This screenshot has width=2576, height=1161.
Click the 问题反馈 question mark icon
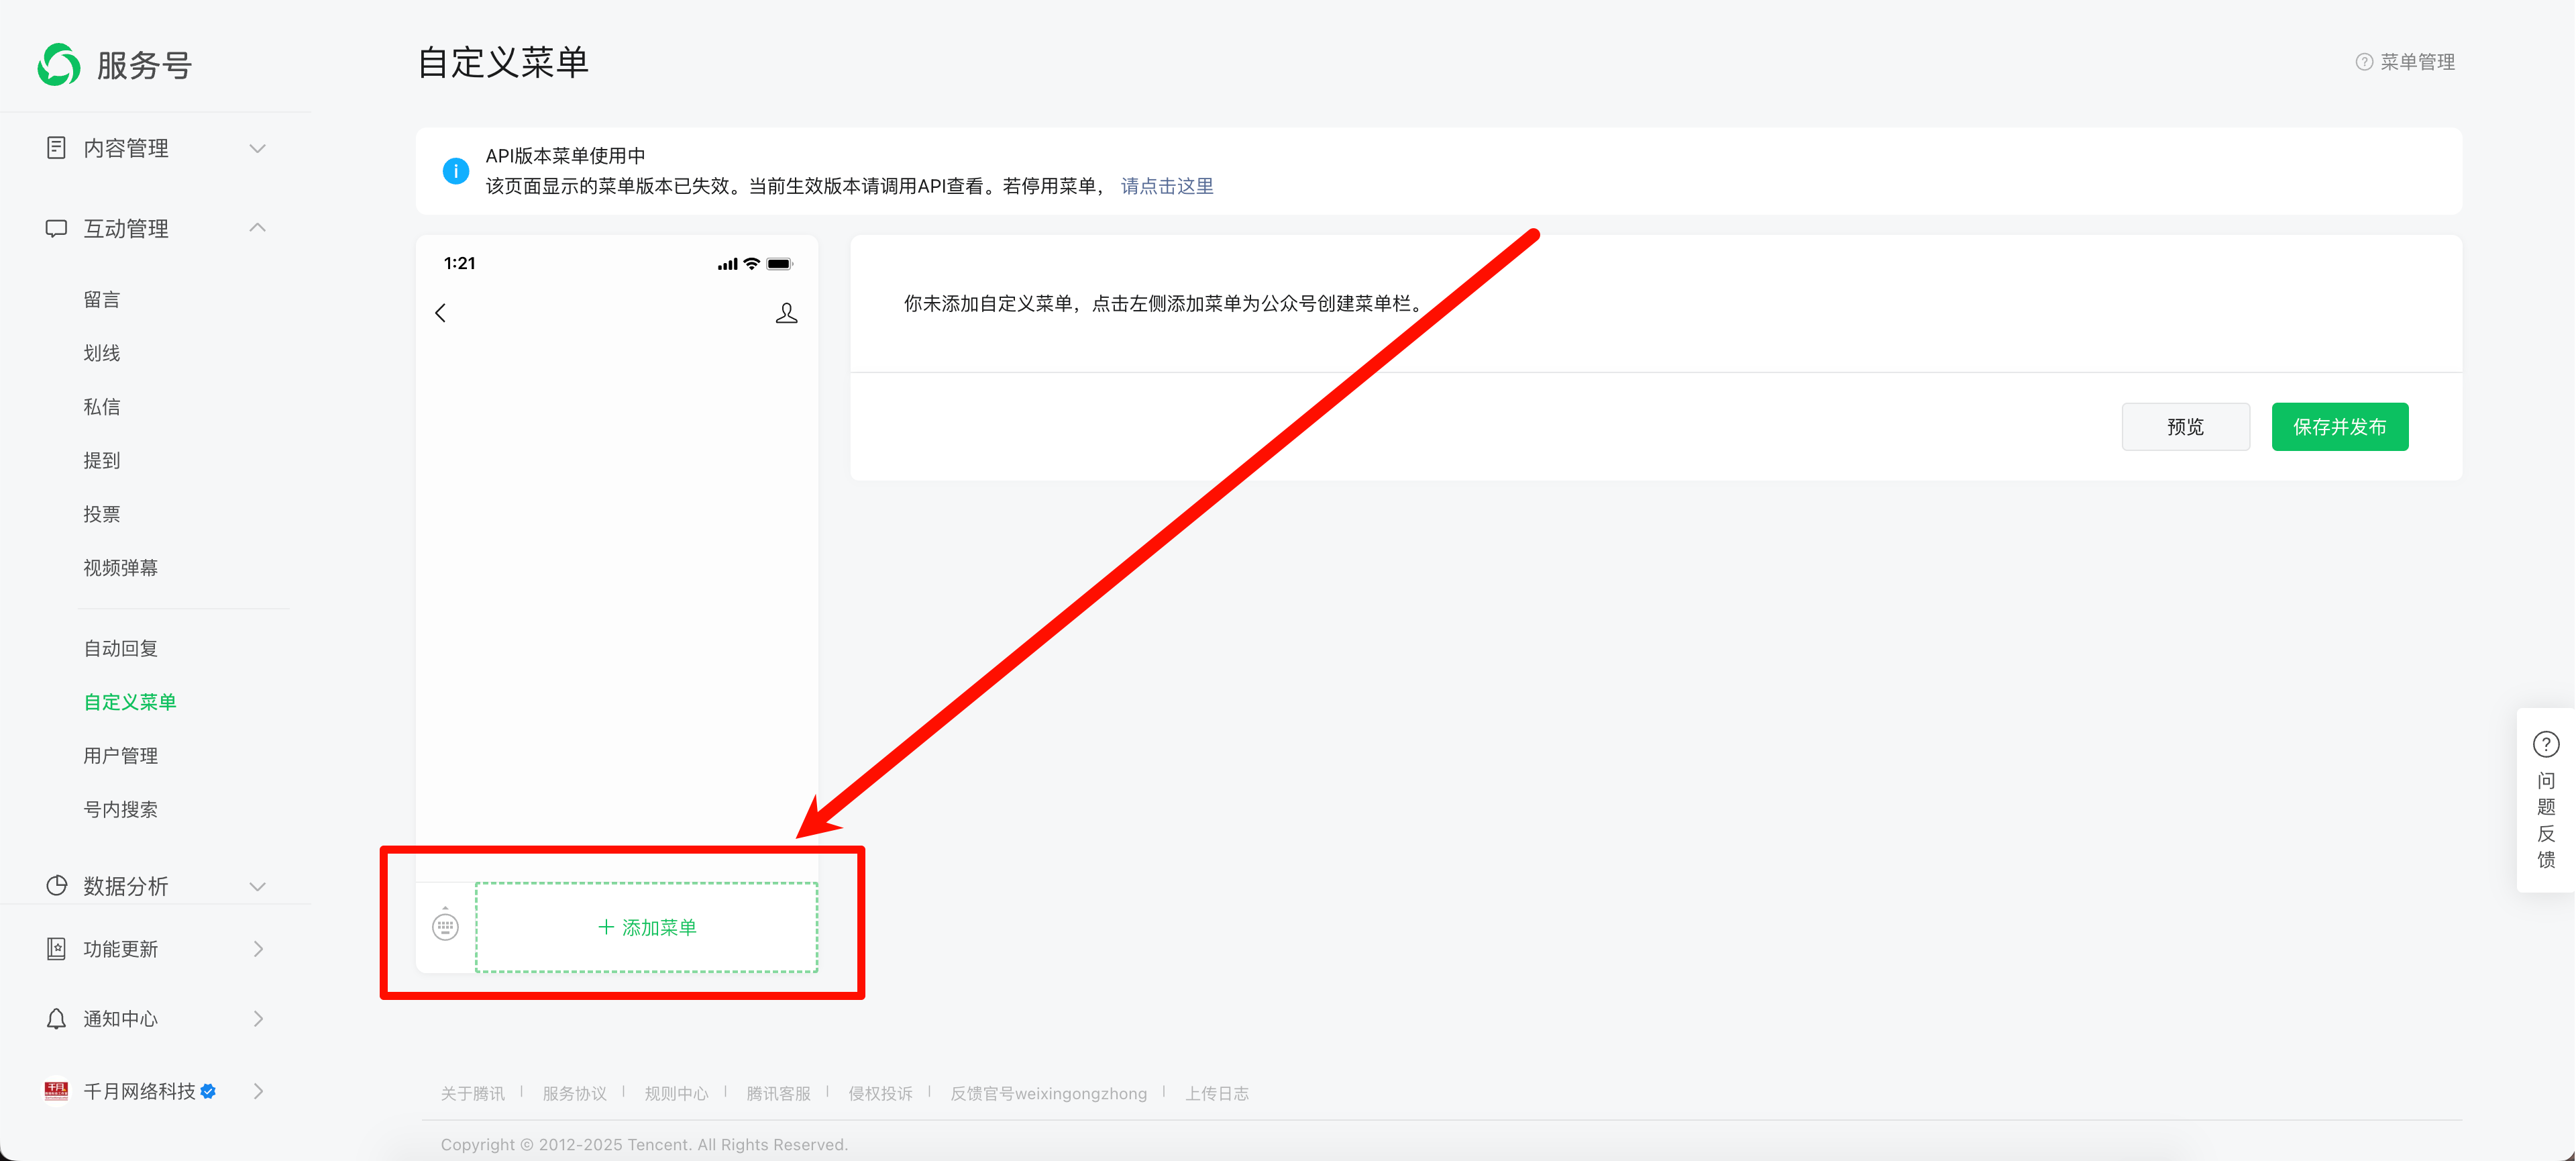[x=2546, y=744]
